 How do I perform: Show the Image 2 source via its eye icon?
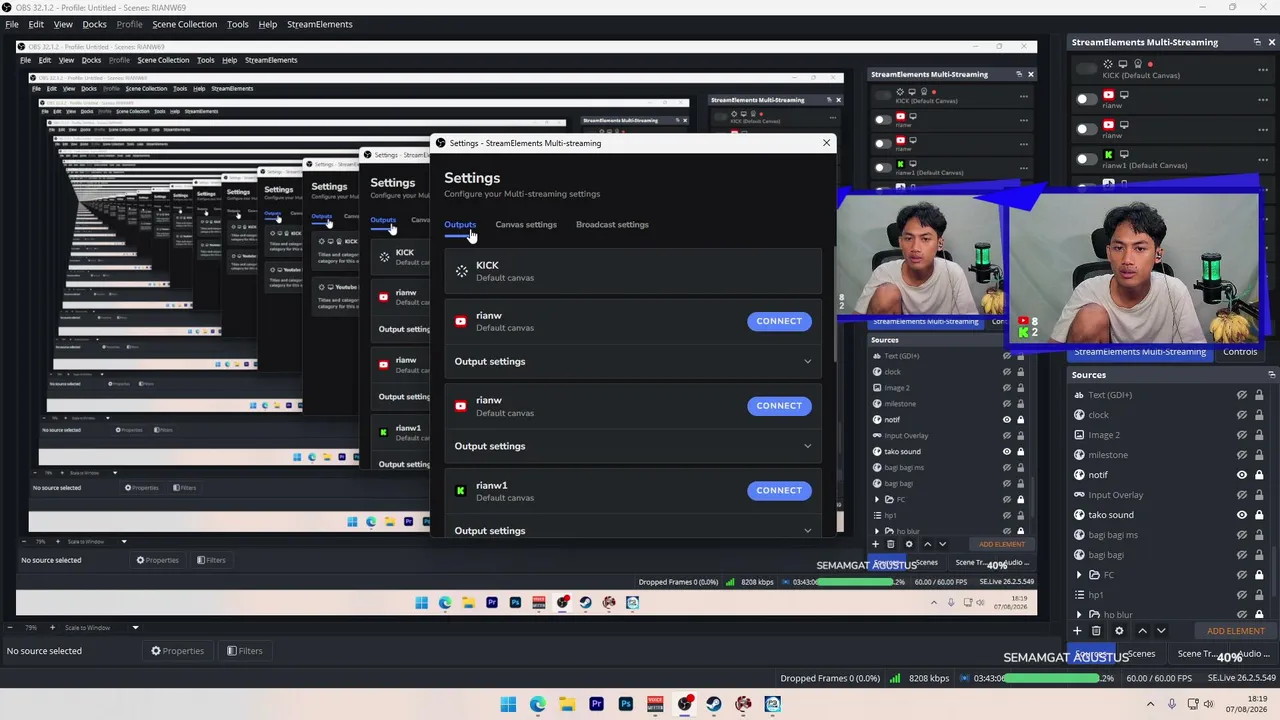pos(1242,435)
